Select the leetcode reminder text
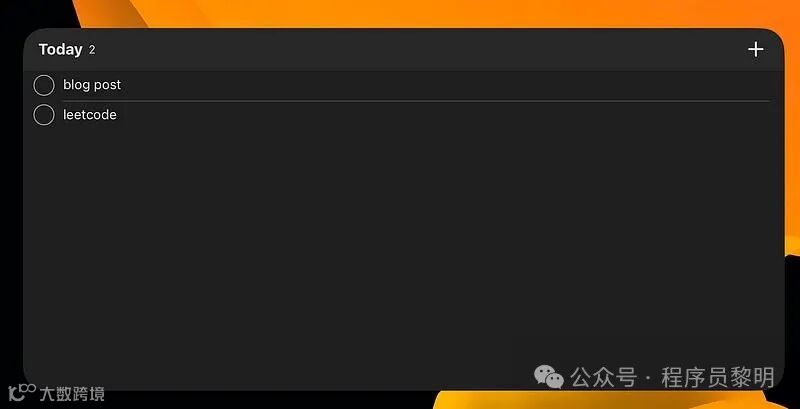800x409 pixels. [x=90, y=115]
